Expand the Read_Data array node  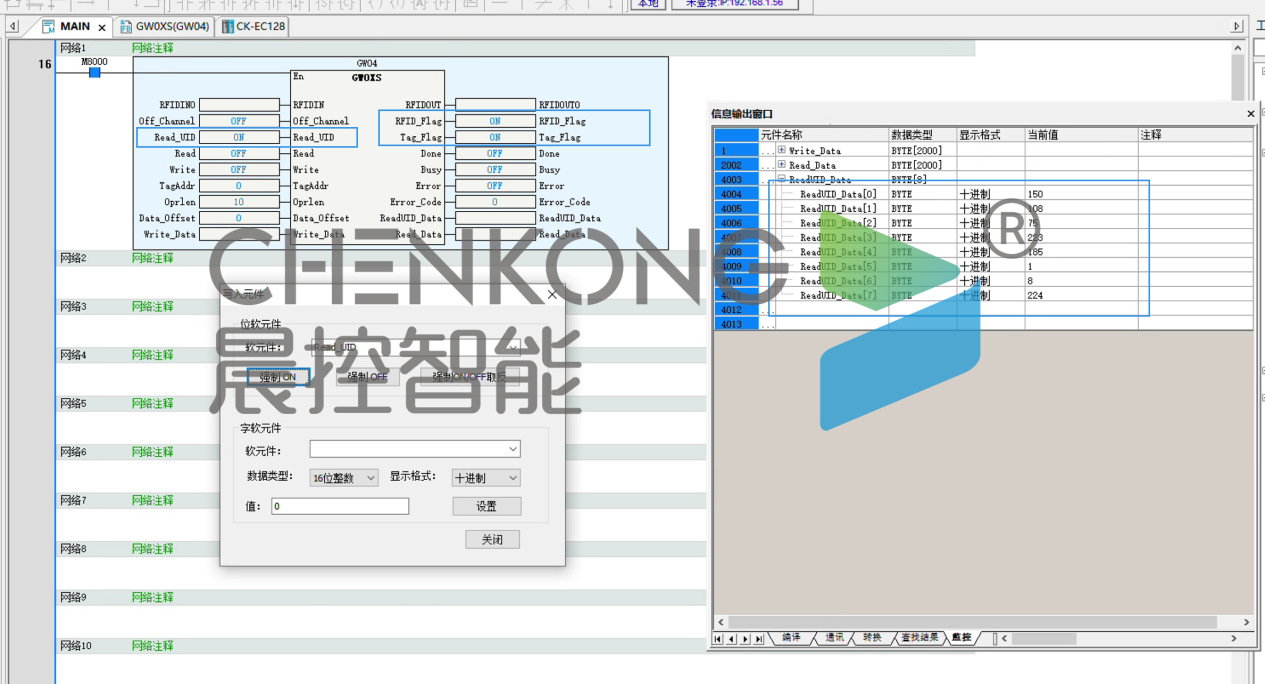(x=782, y=165)
